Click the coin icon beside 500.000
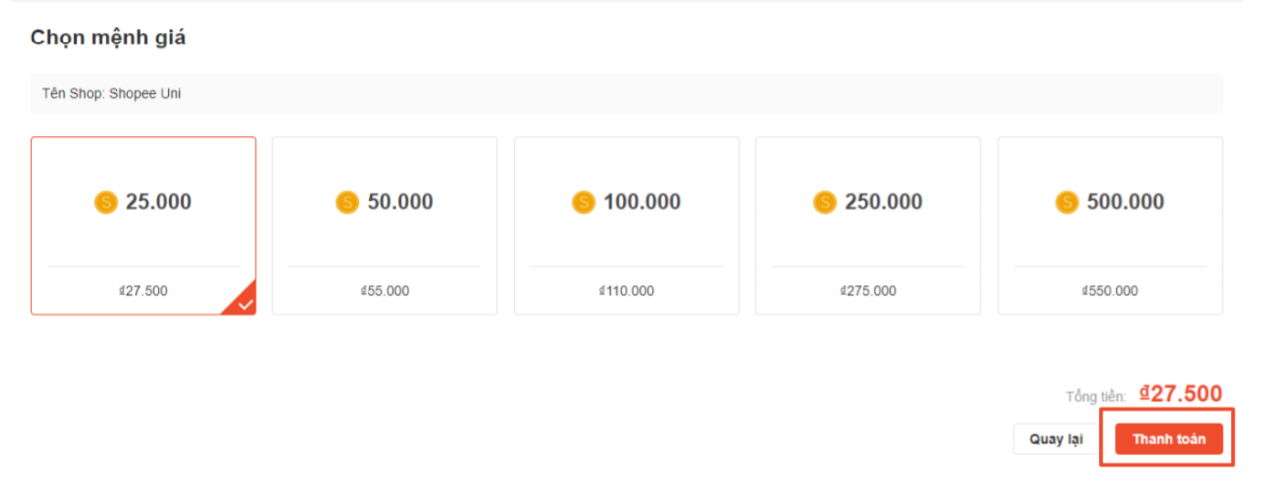 [1067, 203]
